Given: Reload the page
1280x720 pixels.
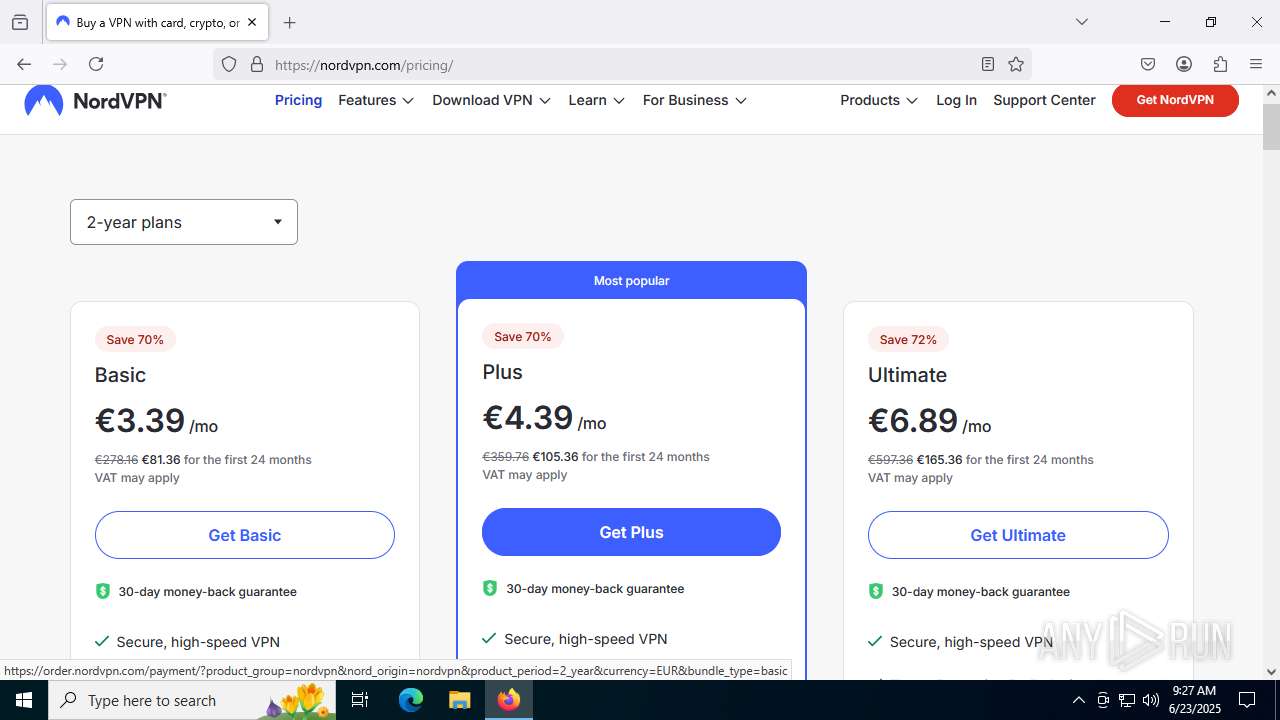Looking at the screenshot, I should coord(96,64).
